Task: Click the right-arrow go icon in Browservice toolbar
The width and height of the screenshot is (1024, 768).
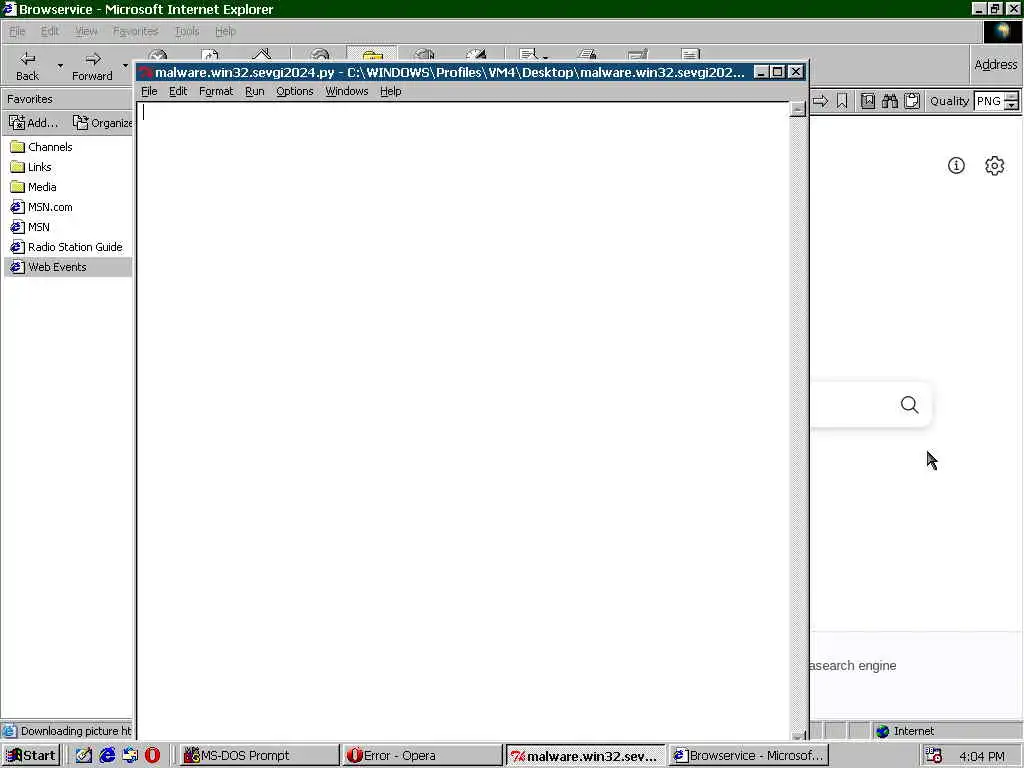Action: pyautogui.click(x=820, y=101)
